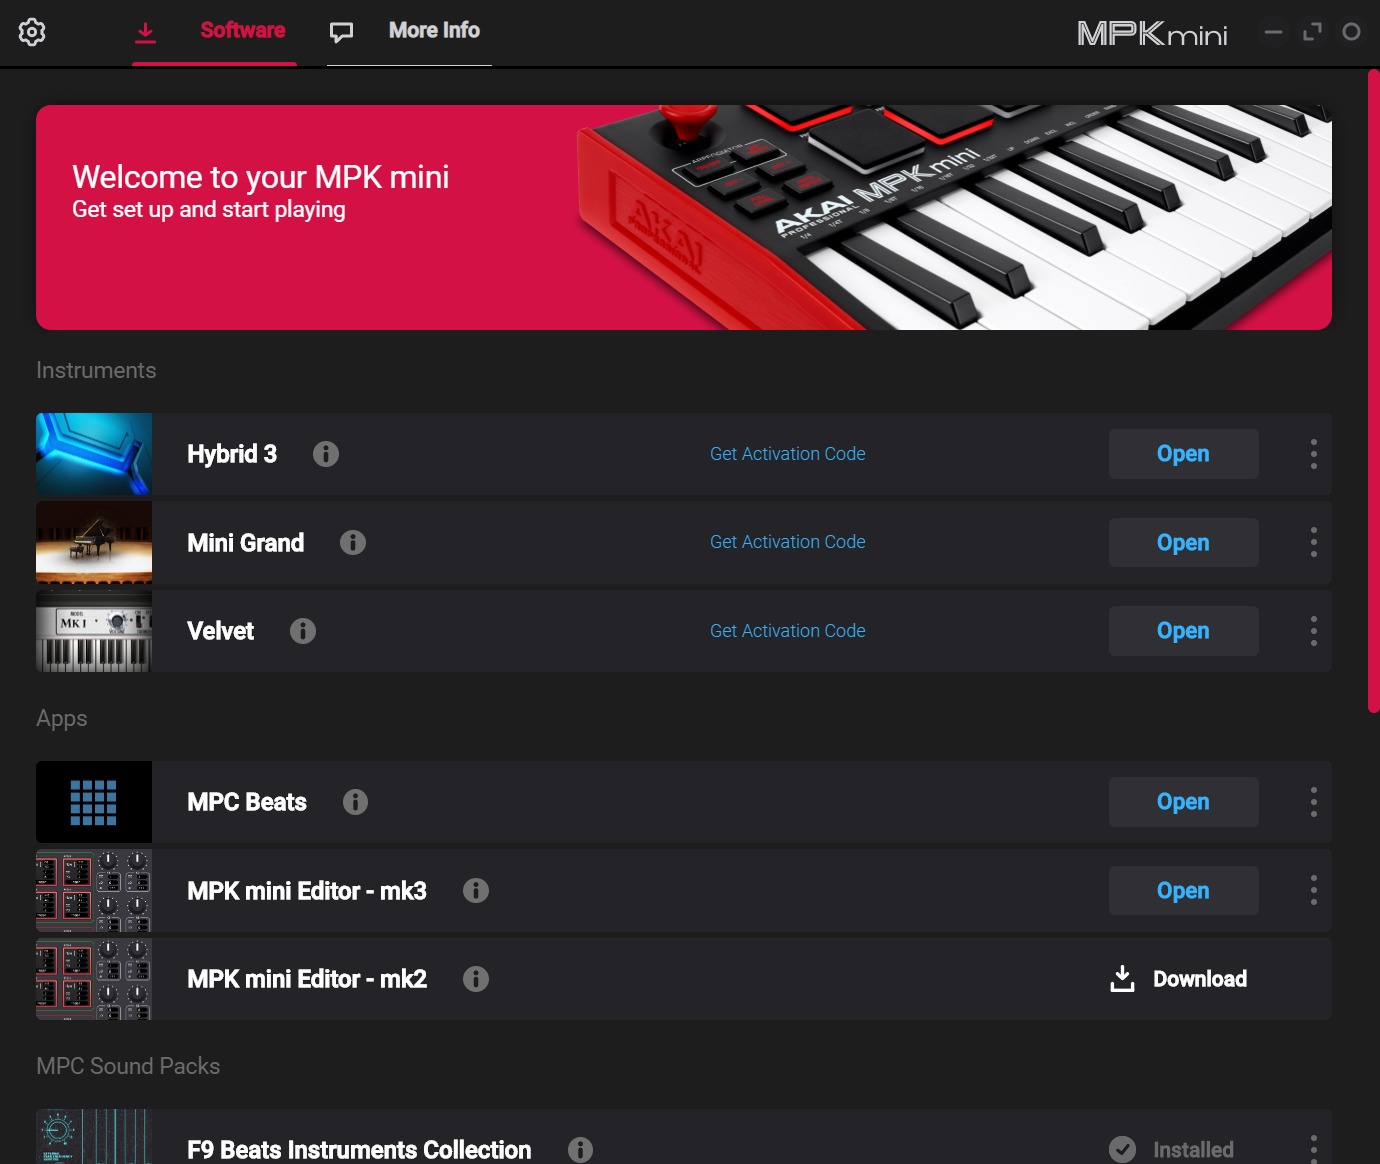
Task: Show info for Mini Grand
Action: point(353,542)
